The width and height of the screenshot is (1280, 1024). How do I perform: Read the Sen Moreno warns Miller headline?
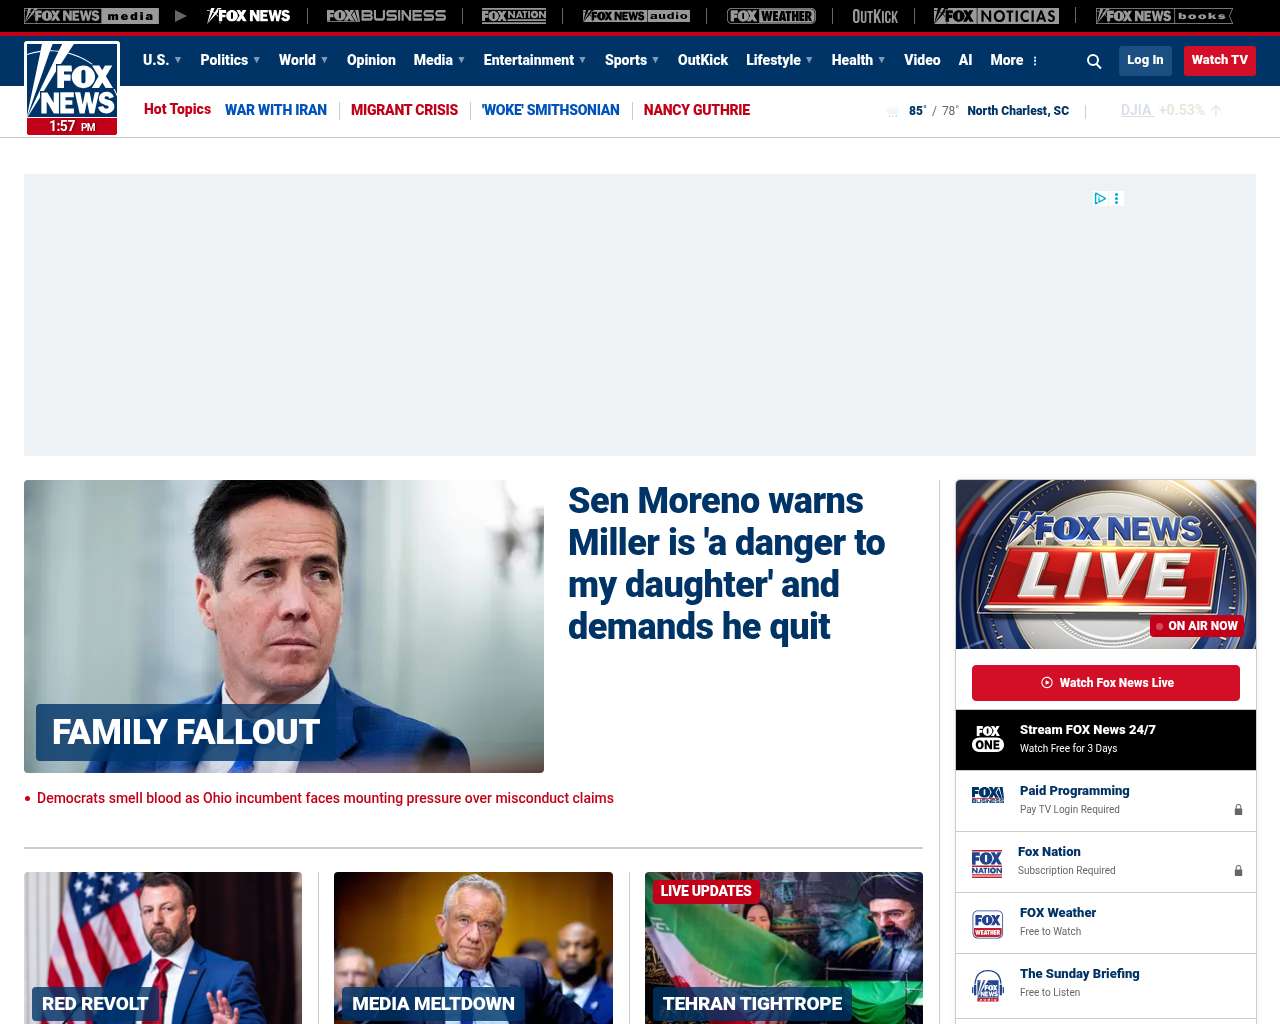click(727, 564)
